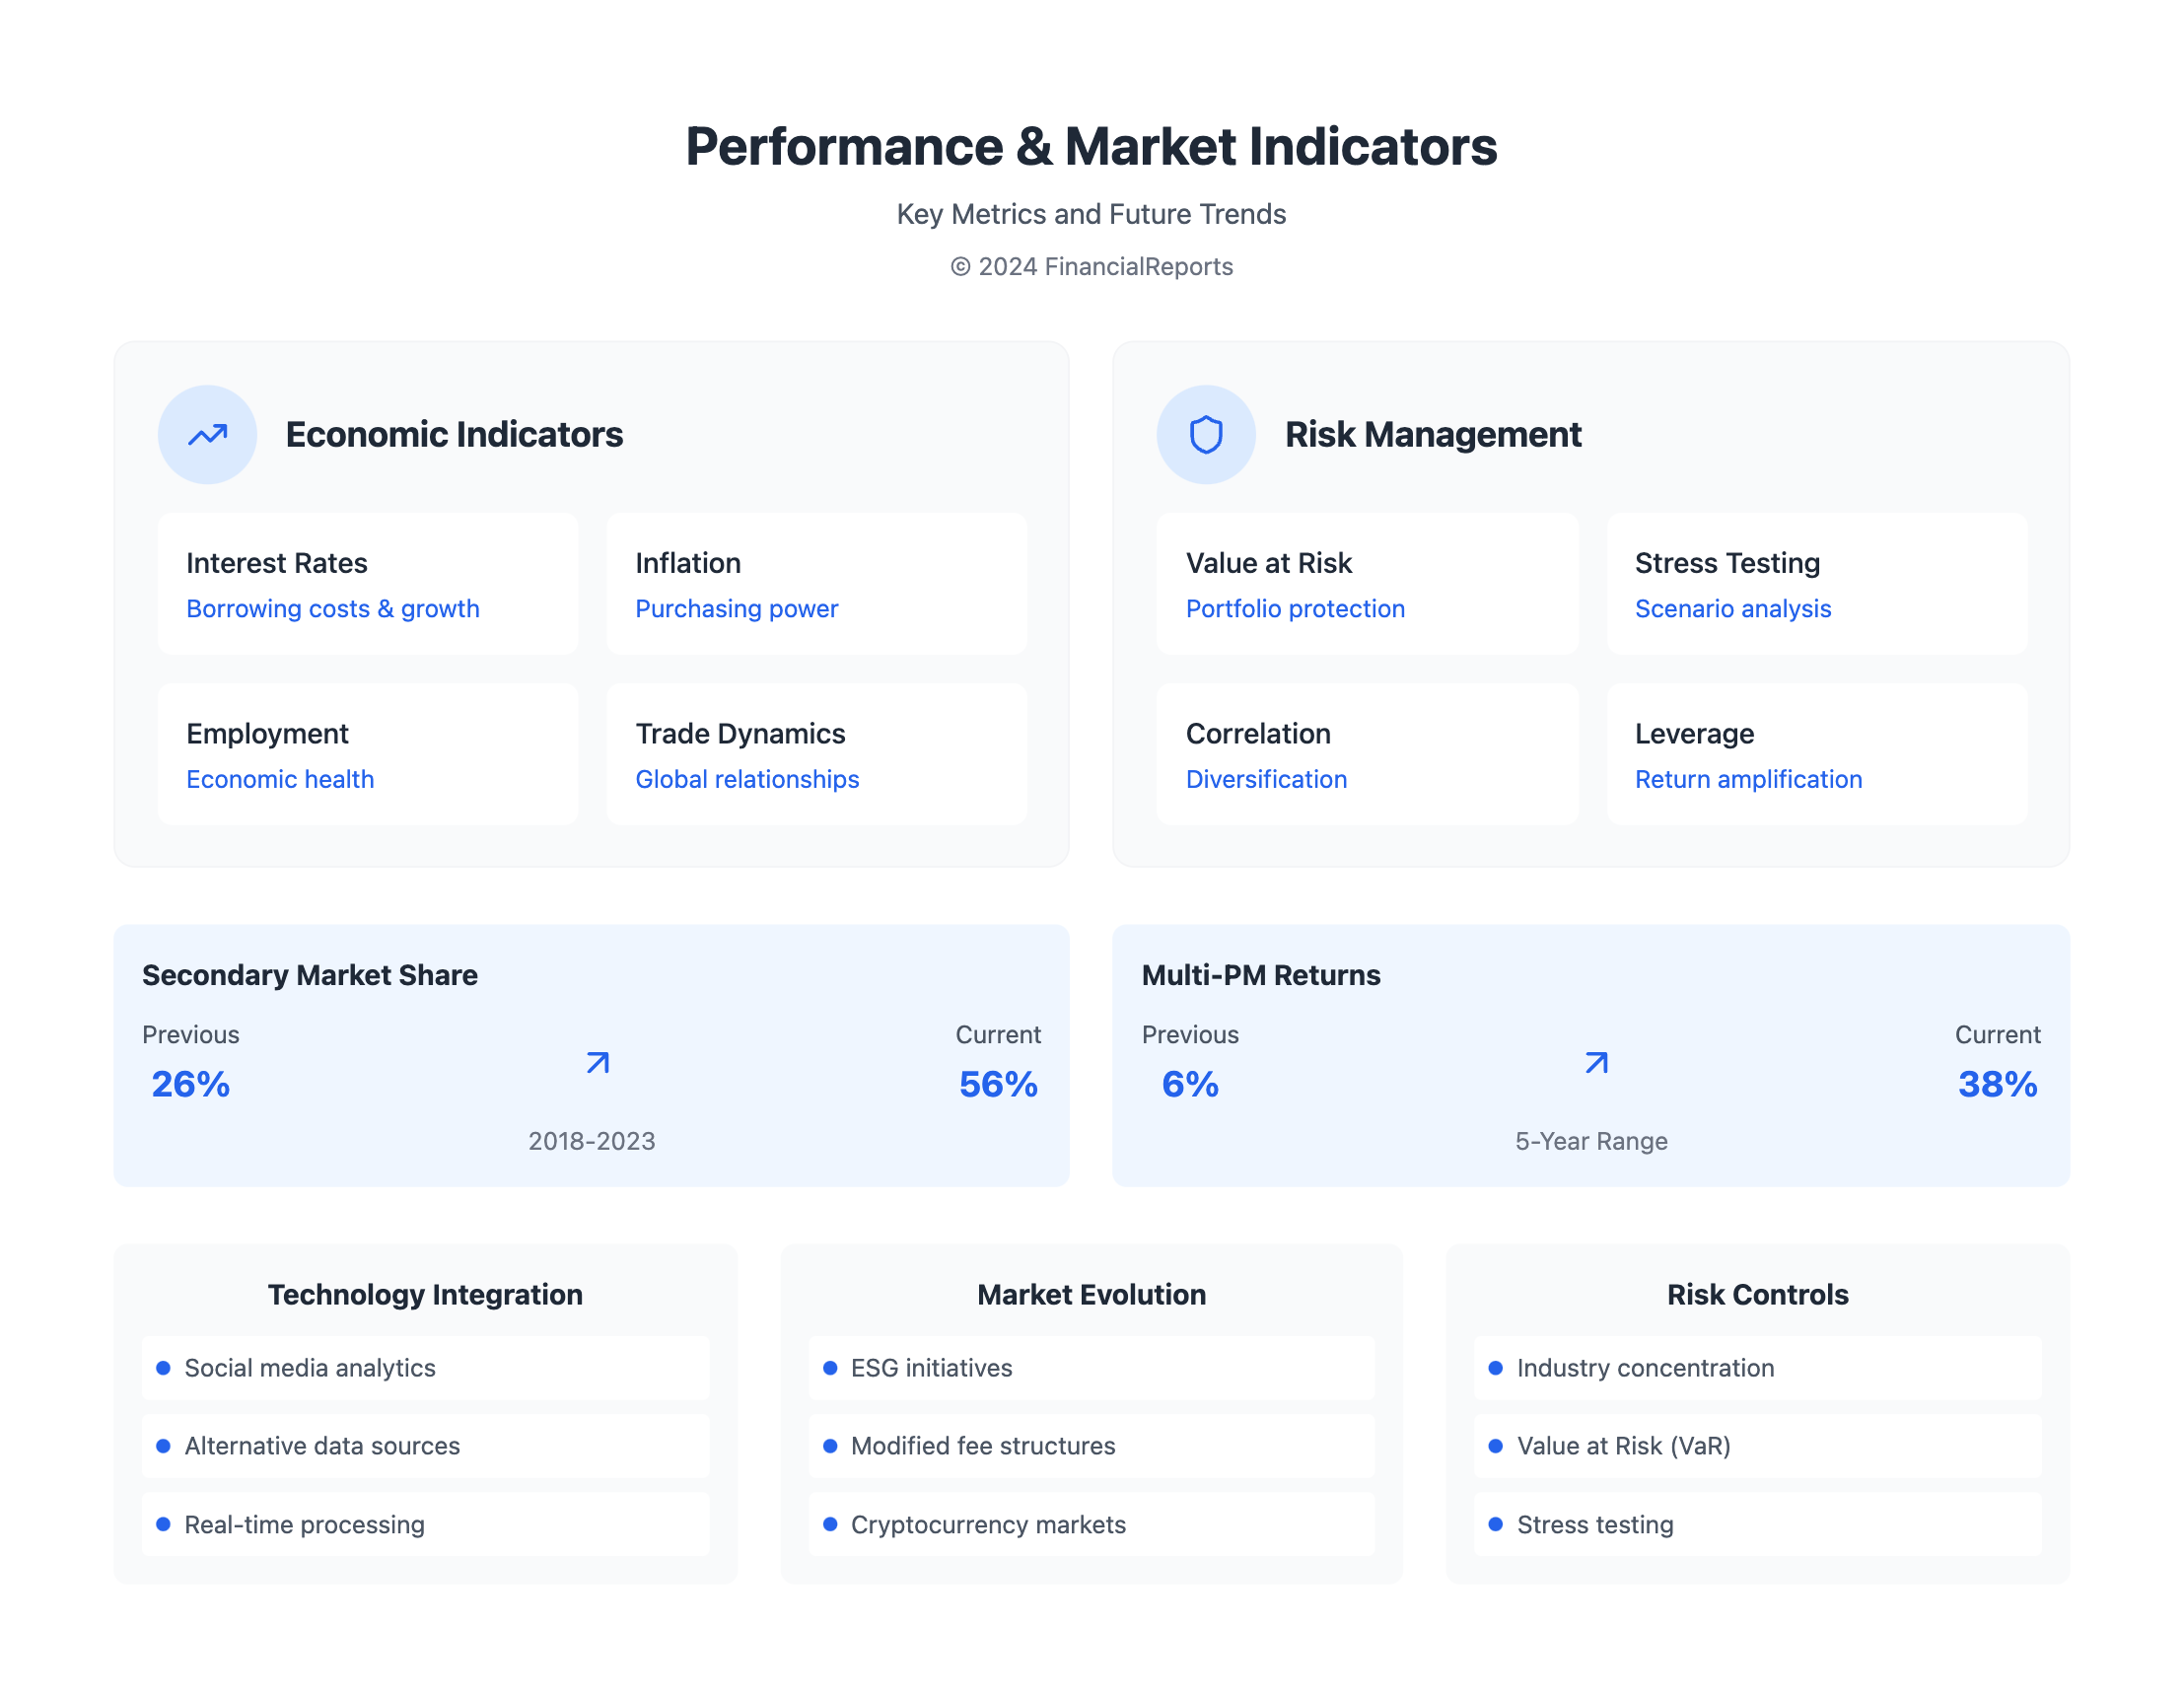Viewport: 2184px width, 1698px height.
Task: Click the 38% current returns value
Action: (1996, 1084)
